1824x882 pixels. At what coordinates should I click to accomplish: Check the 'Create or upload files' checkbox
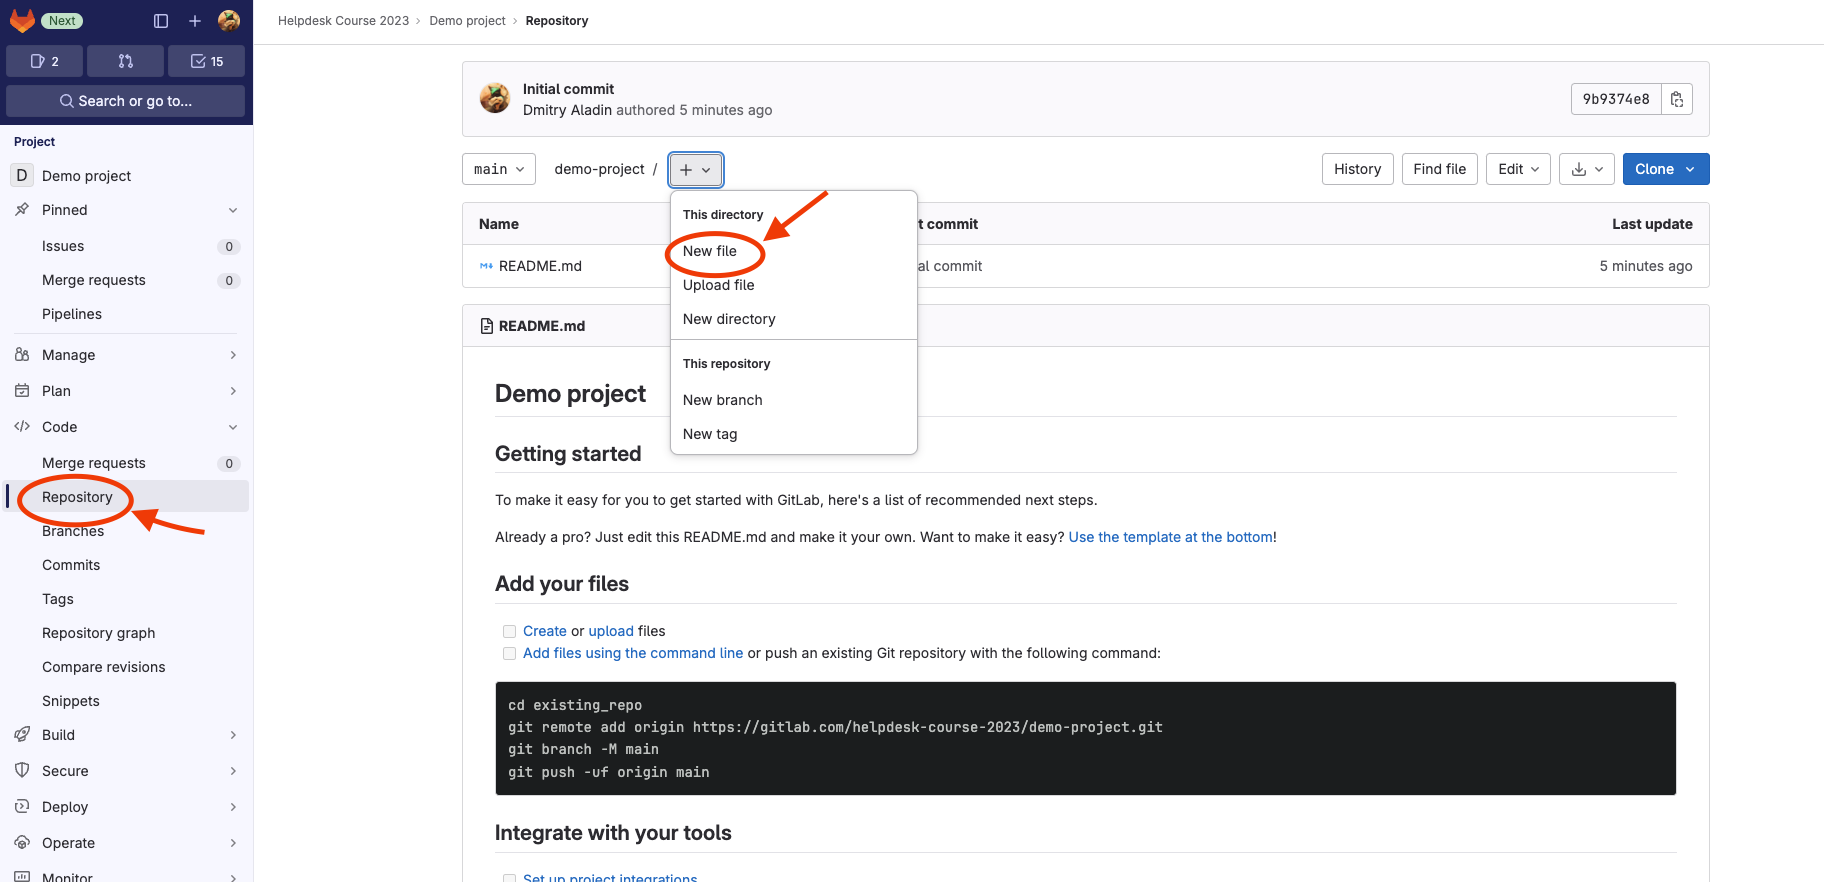[x=510, y=631]
